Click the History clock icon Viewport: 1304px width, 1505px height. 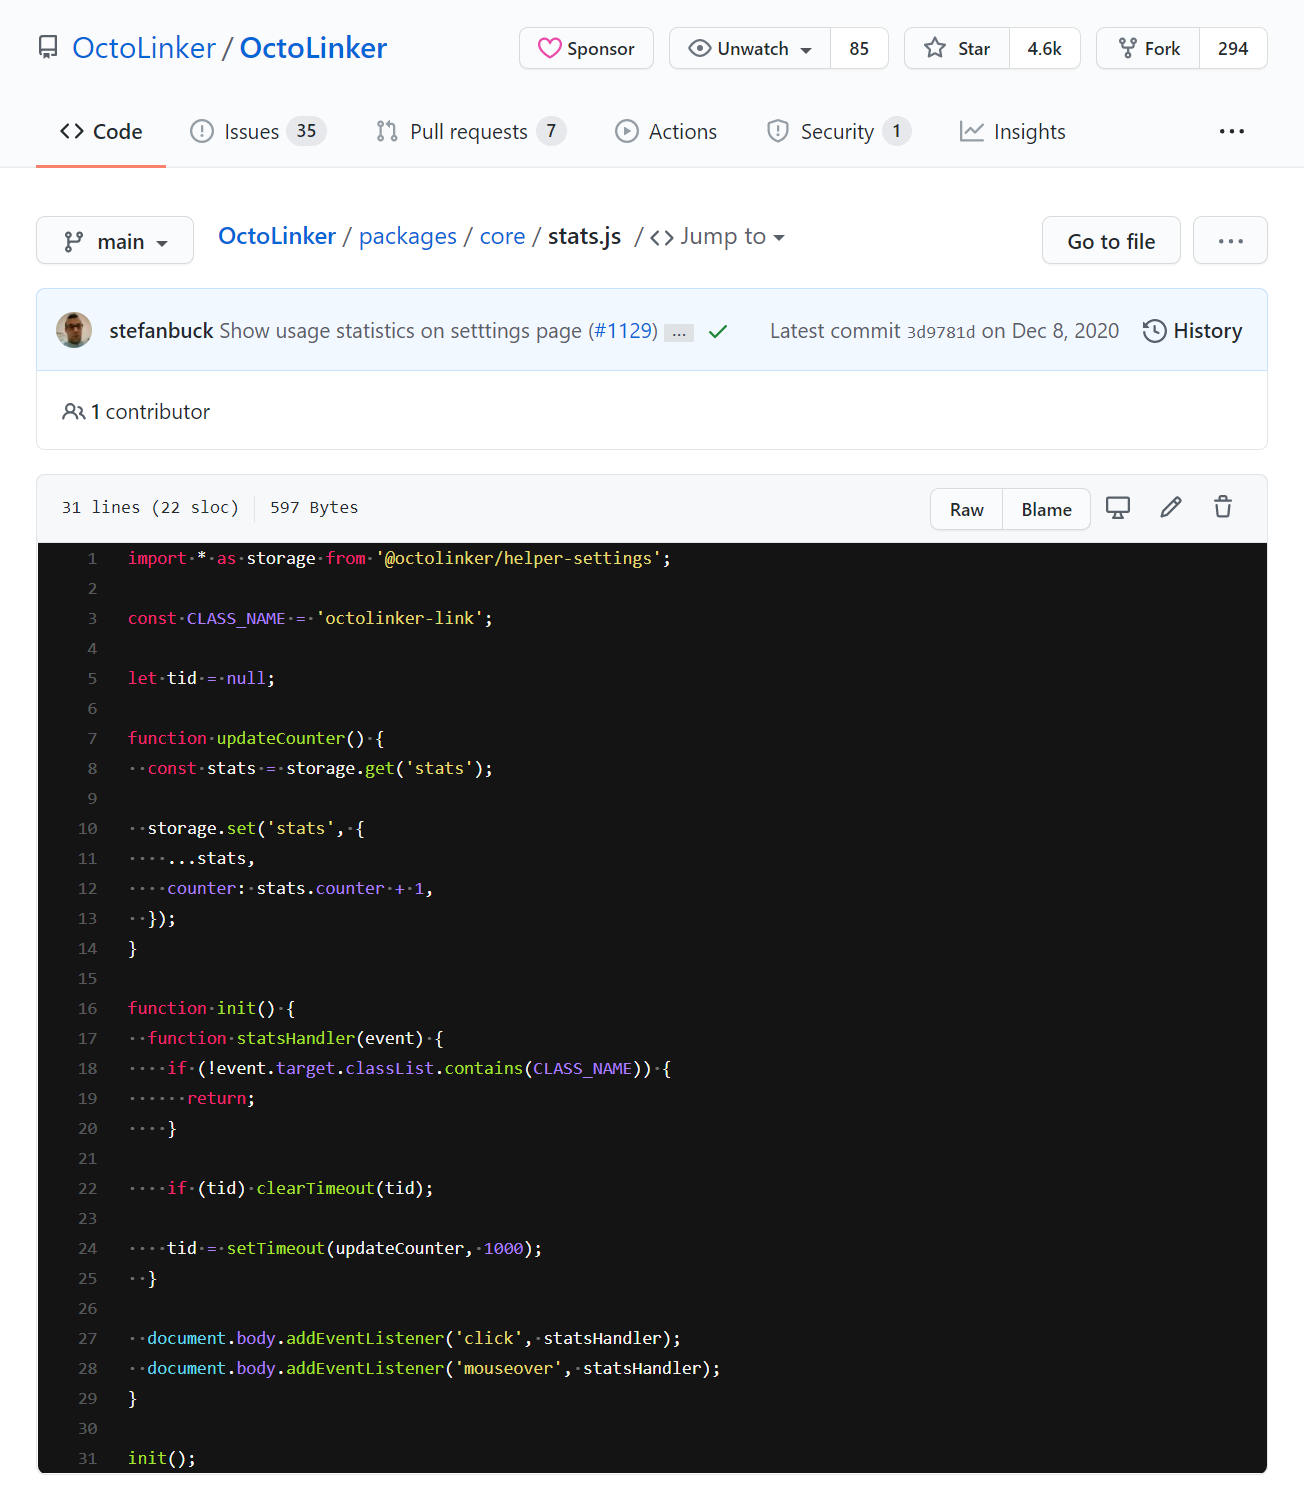(1155, 331)
